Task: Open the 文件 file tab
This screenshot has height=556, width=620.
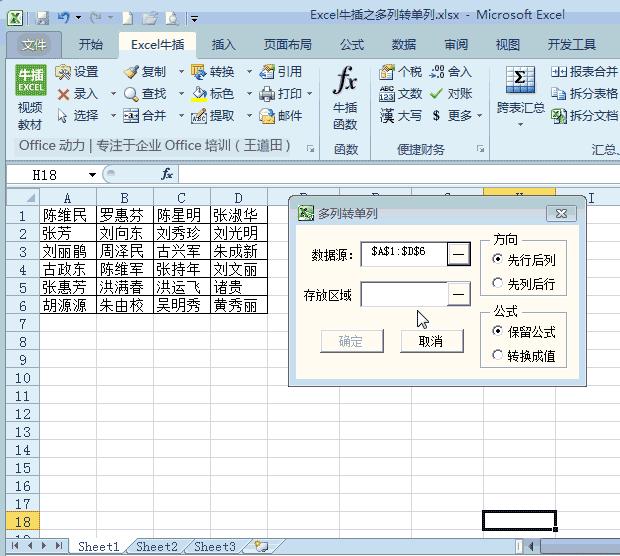Action: click(x=34, y=45)
